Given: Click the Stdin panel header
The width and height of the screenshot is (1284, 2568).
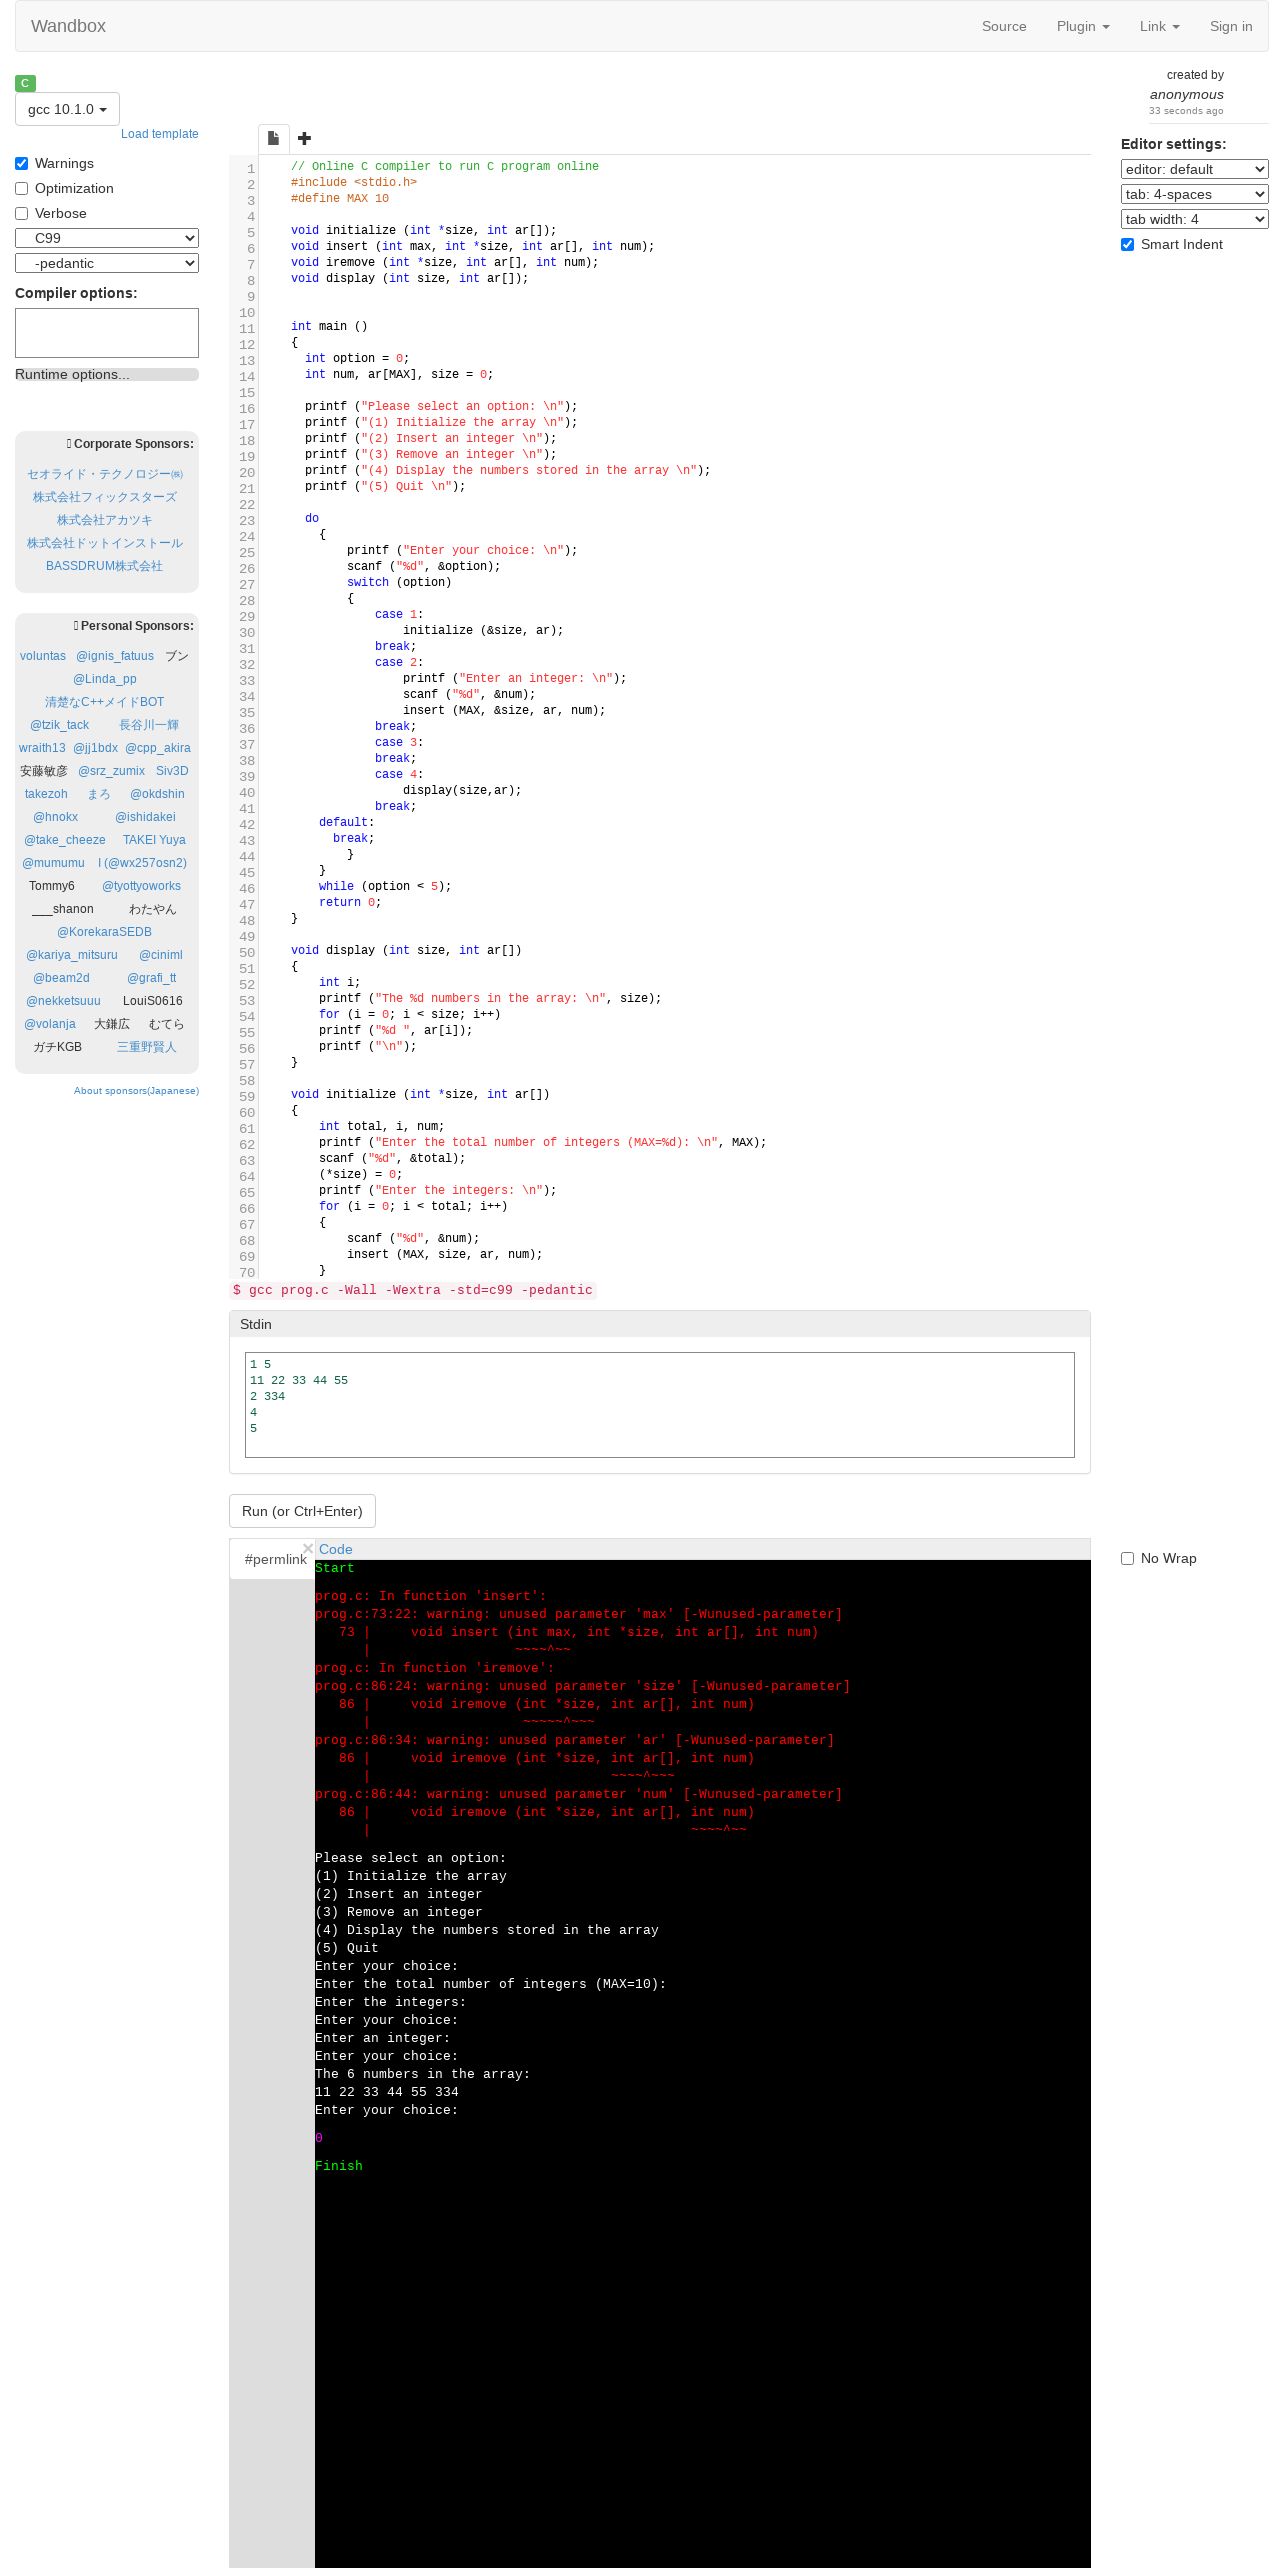Looking at the screenshot, I should (660, 1324).
